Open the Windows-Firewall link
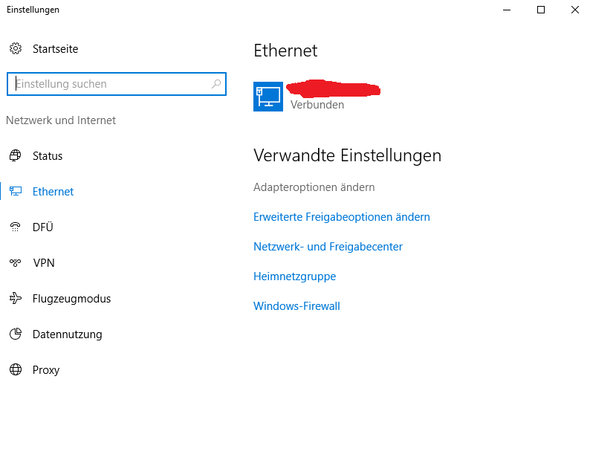 coord(297,306)
